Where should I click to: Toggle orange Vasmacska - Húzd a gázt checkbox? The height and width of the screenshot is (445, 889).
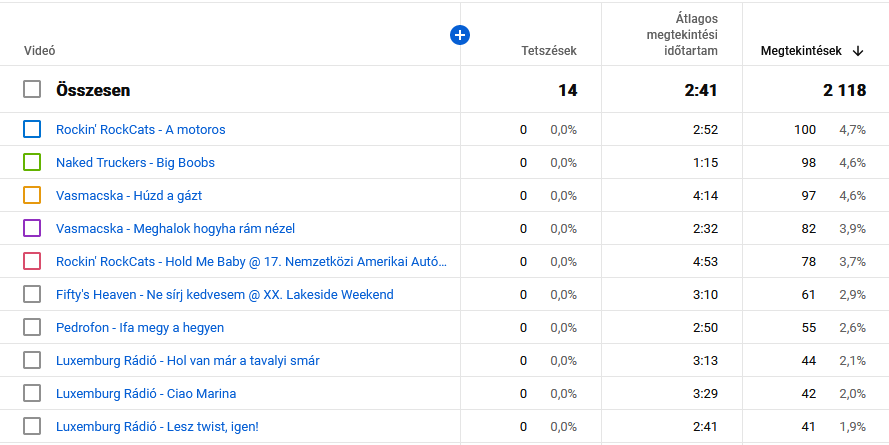tap(32, 195)
